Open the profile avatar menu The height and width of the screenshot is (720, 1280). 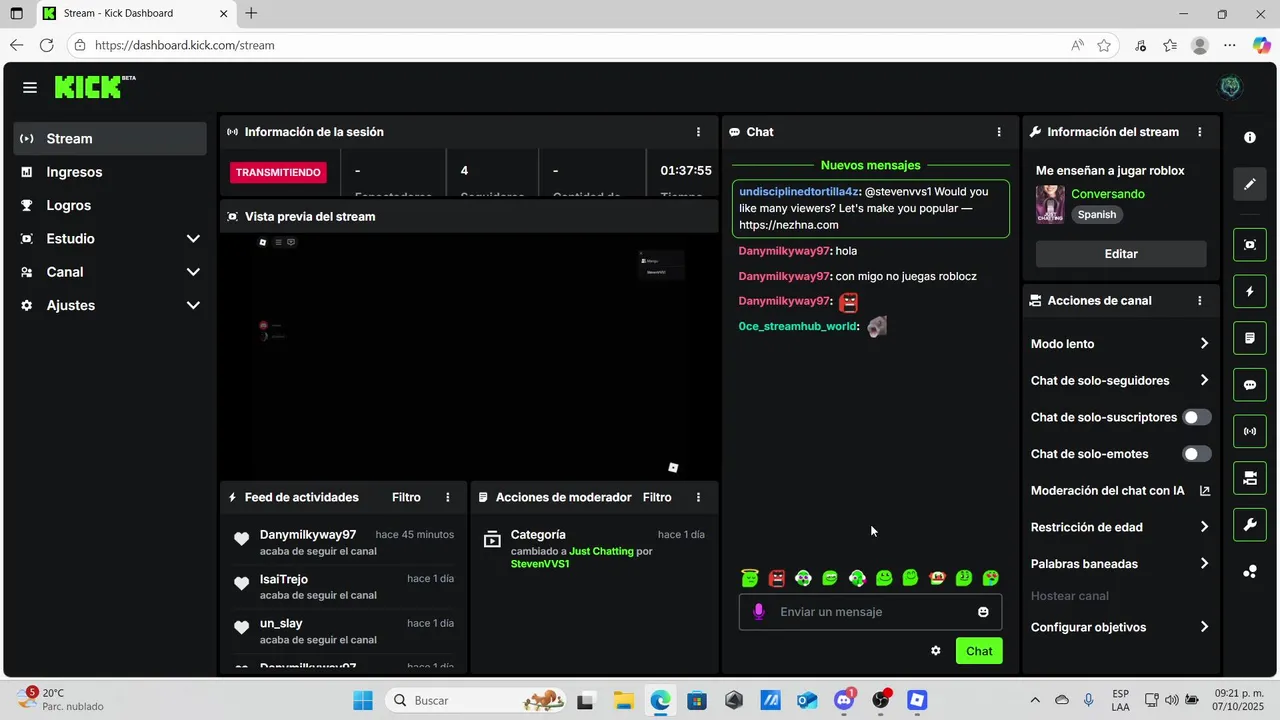(x=1231, y=87)
